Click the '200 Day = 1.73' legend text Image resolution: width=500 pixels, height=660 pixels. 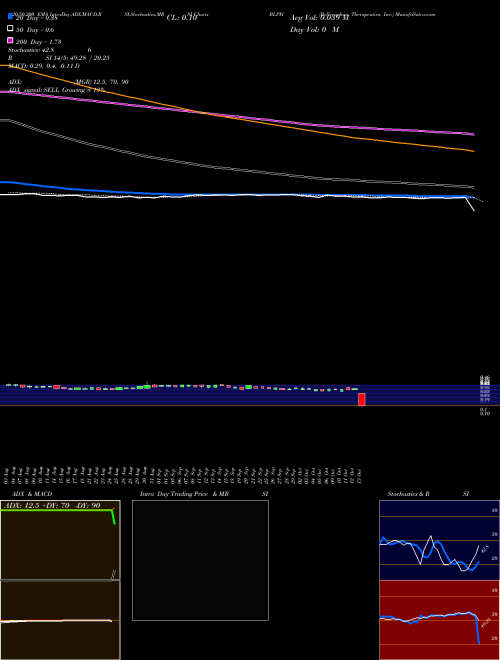click(x=38, y=42)
